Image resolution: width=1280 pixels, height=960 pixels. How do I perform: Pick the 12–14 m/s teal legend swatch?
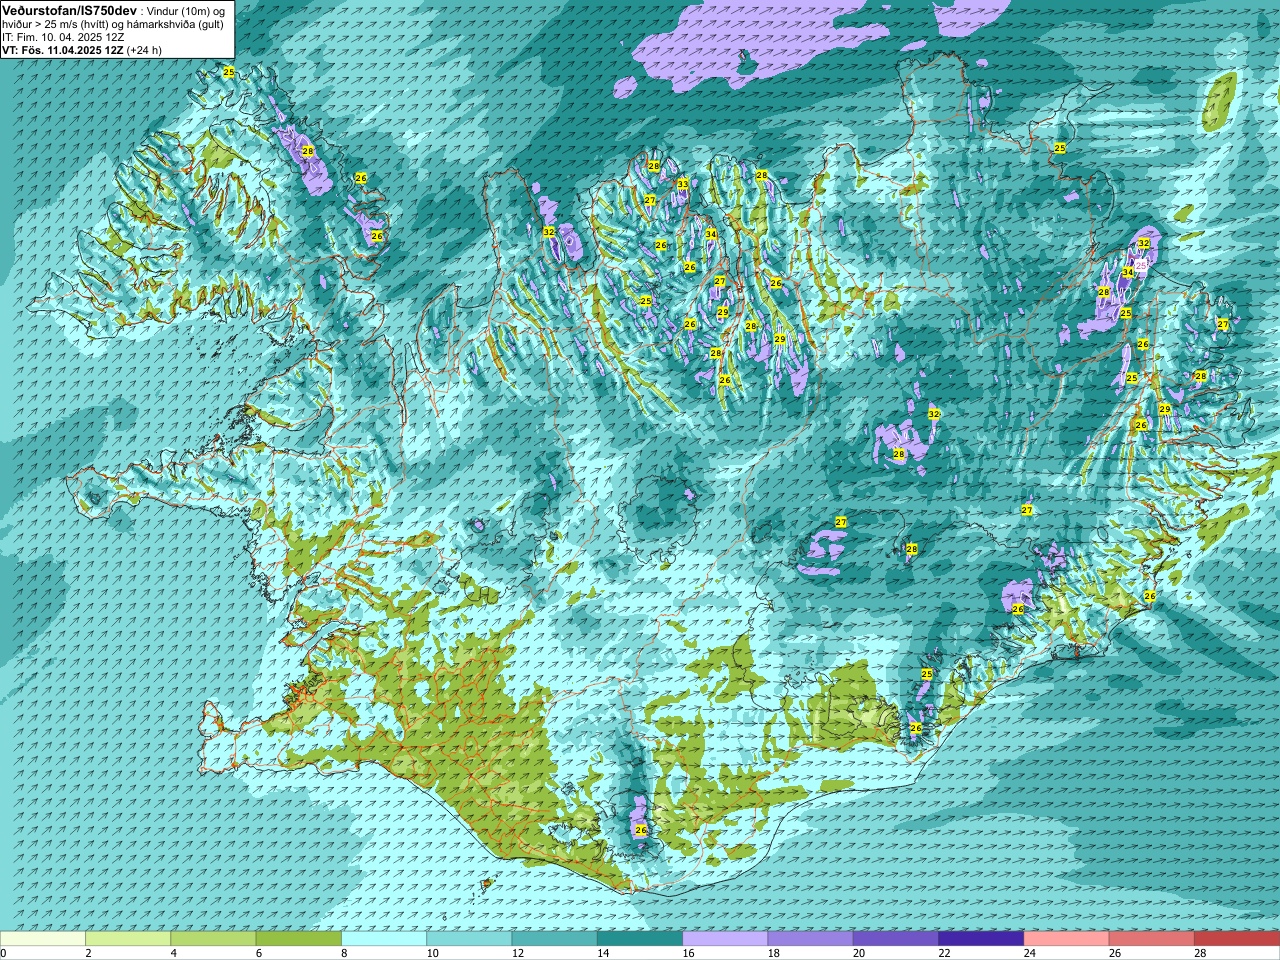[555, 939]
